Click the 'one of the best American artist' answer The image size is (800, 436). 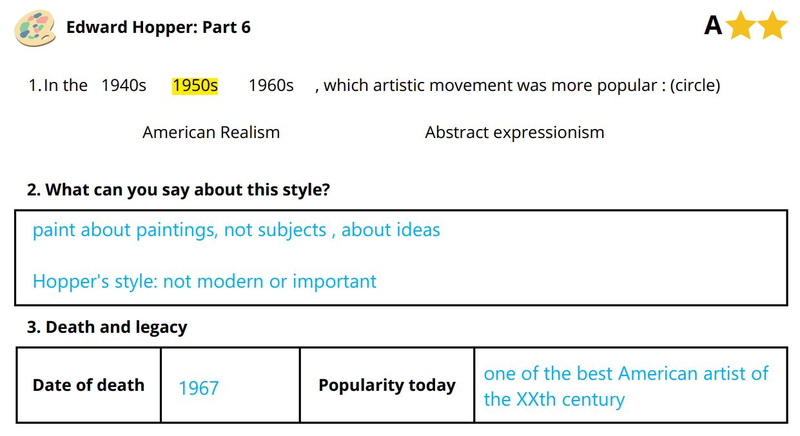pyautogui.click(x=626, y=386)
